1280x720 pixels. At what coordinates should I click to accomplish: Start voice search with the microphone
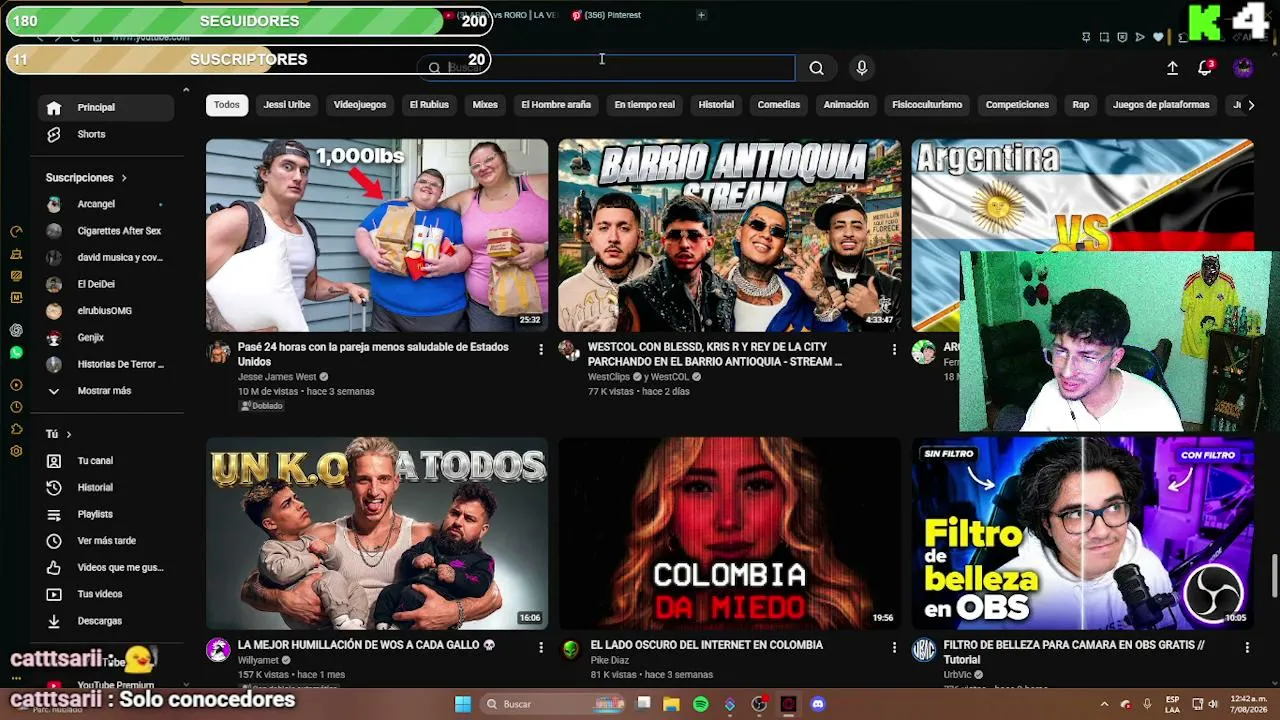click(x=862, y=68)
